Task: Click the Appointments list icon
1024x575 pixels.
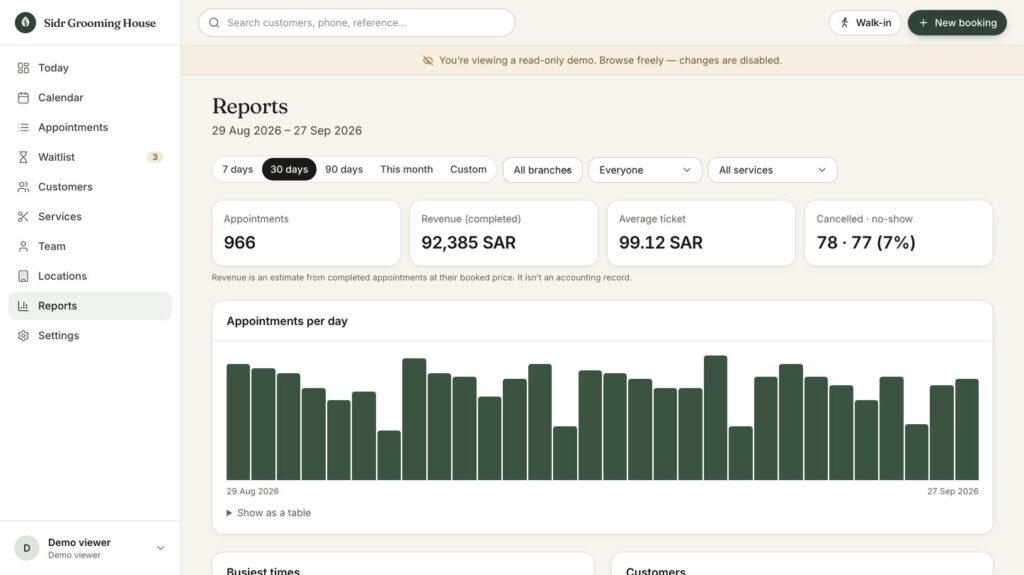Action: pos(24,127)
